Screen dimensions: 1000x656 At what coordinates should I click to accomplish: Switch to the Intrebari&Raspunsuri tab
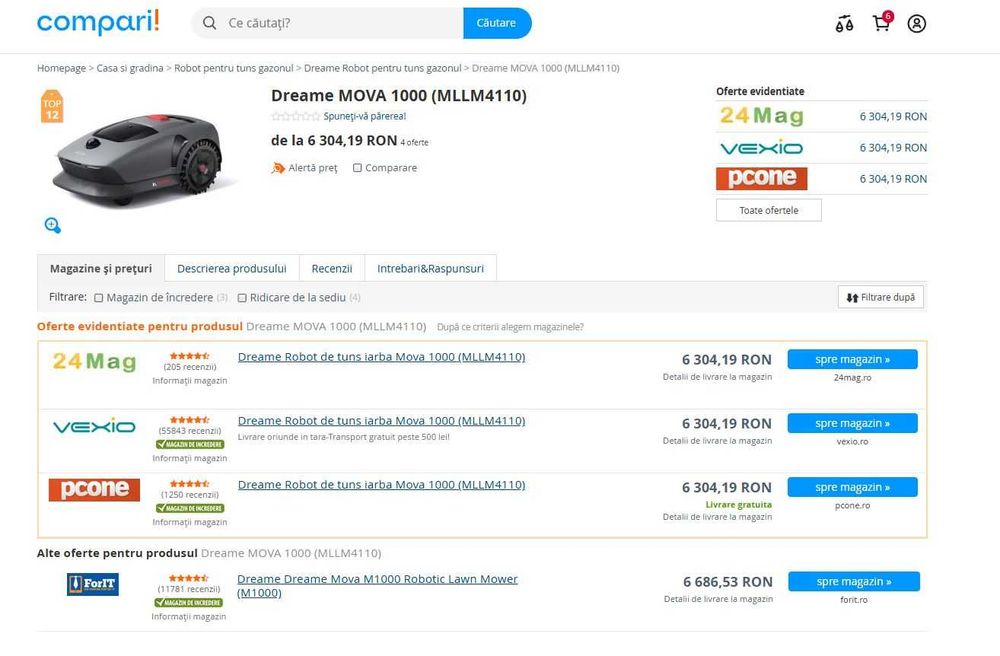430,268
